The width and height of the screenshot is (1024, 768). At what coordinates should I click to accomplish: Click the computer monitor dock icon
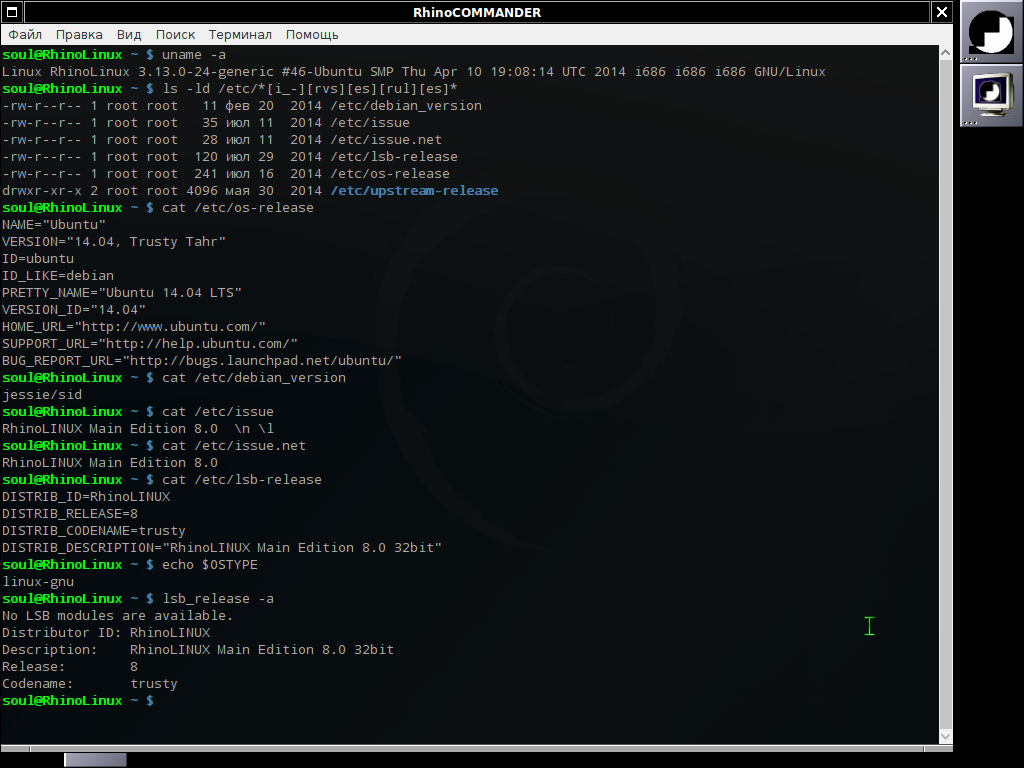click(991, 96)
